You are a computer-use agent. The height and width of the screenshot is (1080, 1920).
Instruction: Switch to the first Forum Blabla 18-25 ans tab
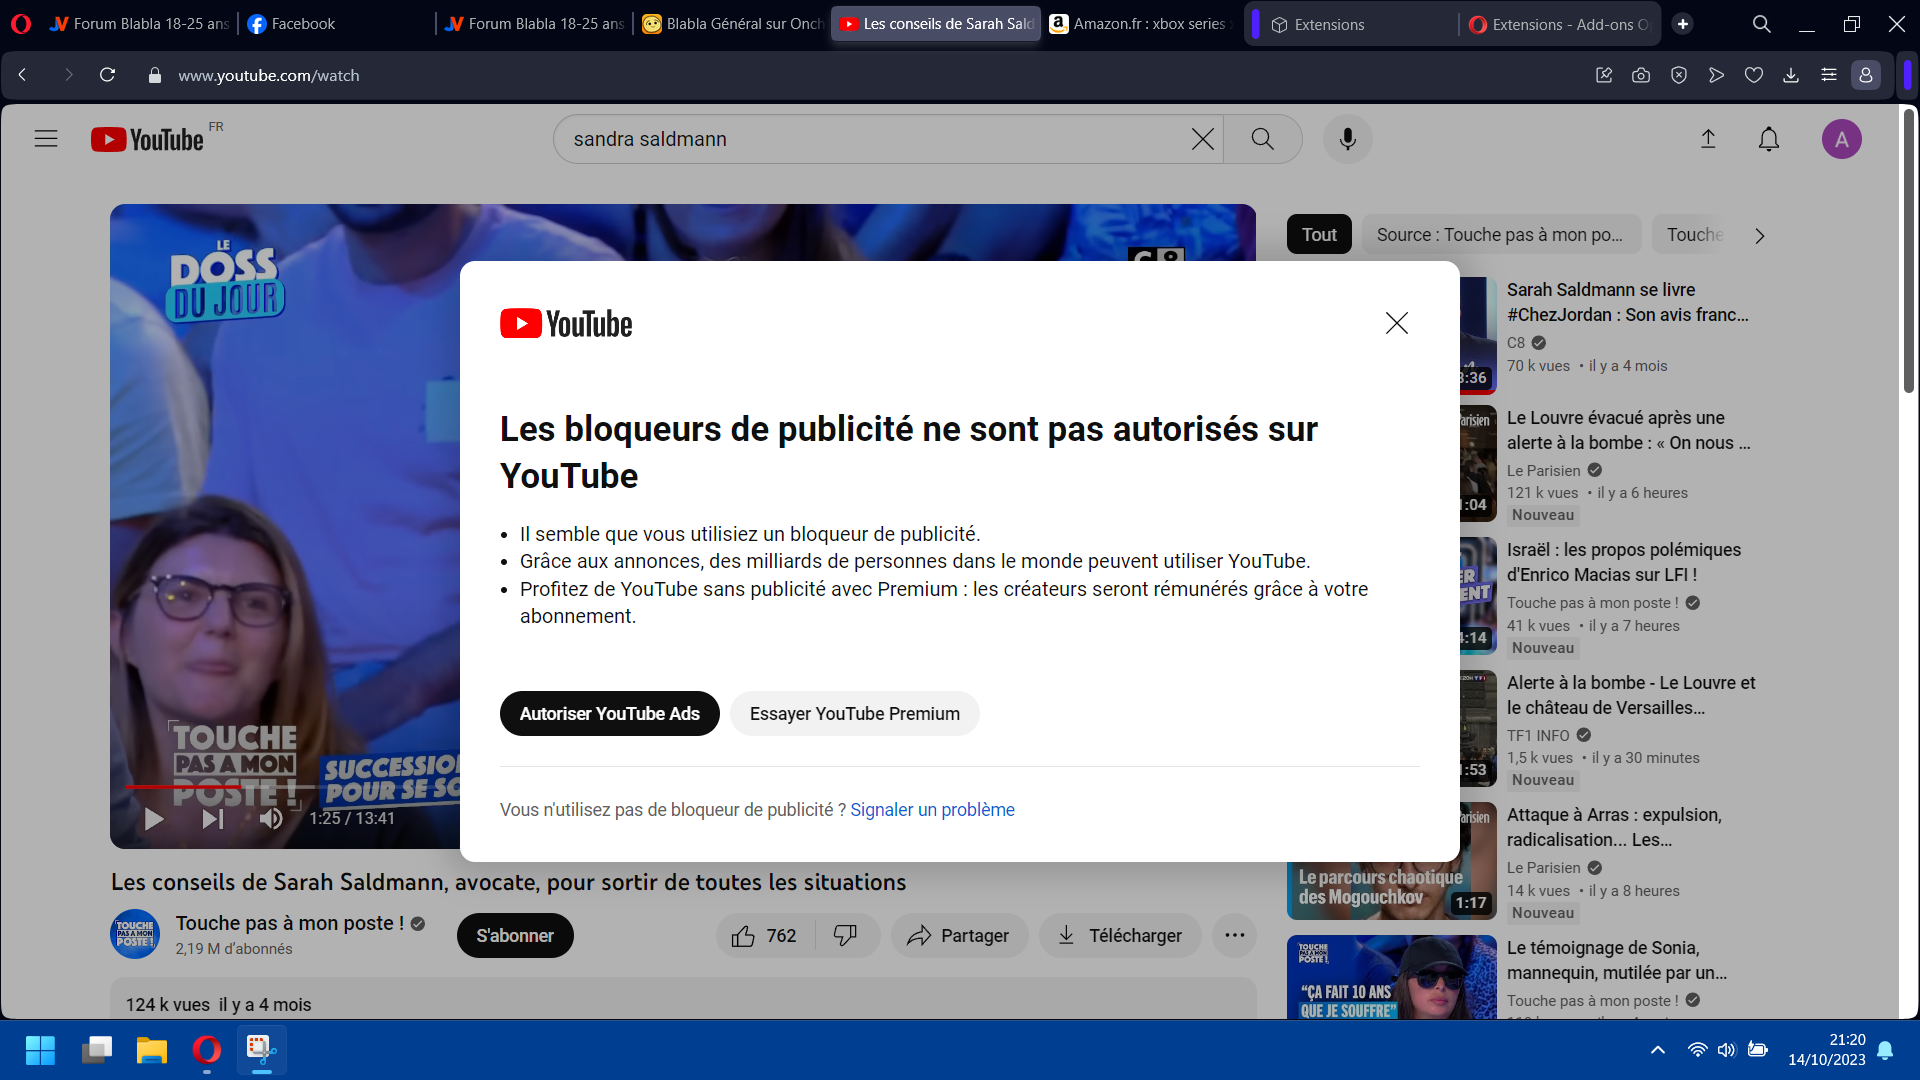(x=140, y=24)
